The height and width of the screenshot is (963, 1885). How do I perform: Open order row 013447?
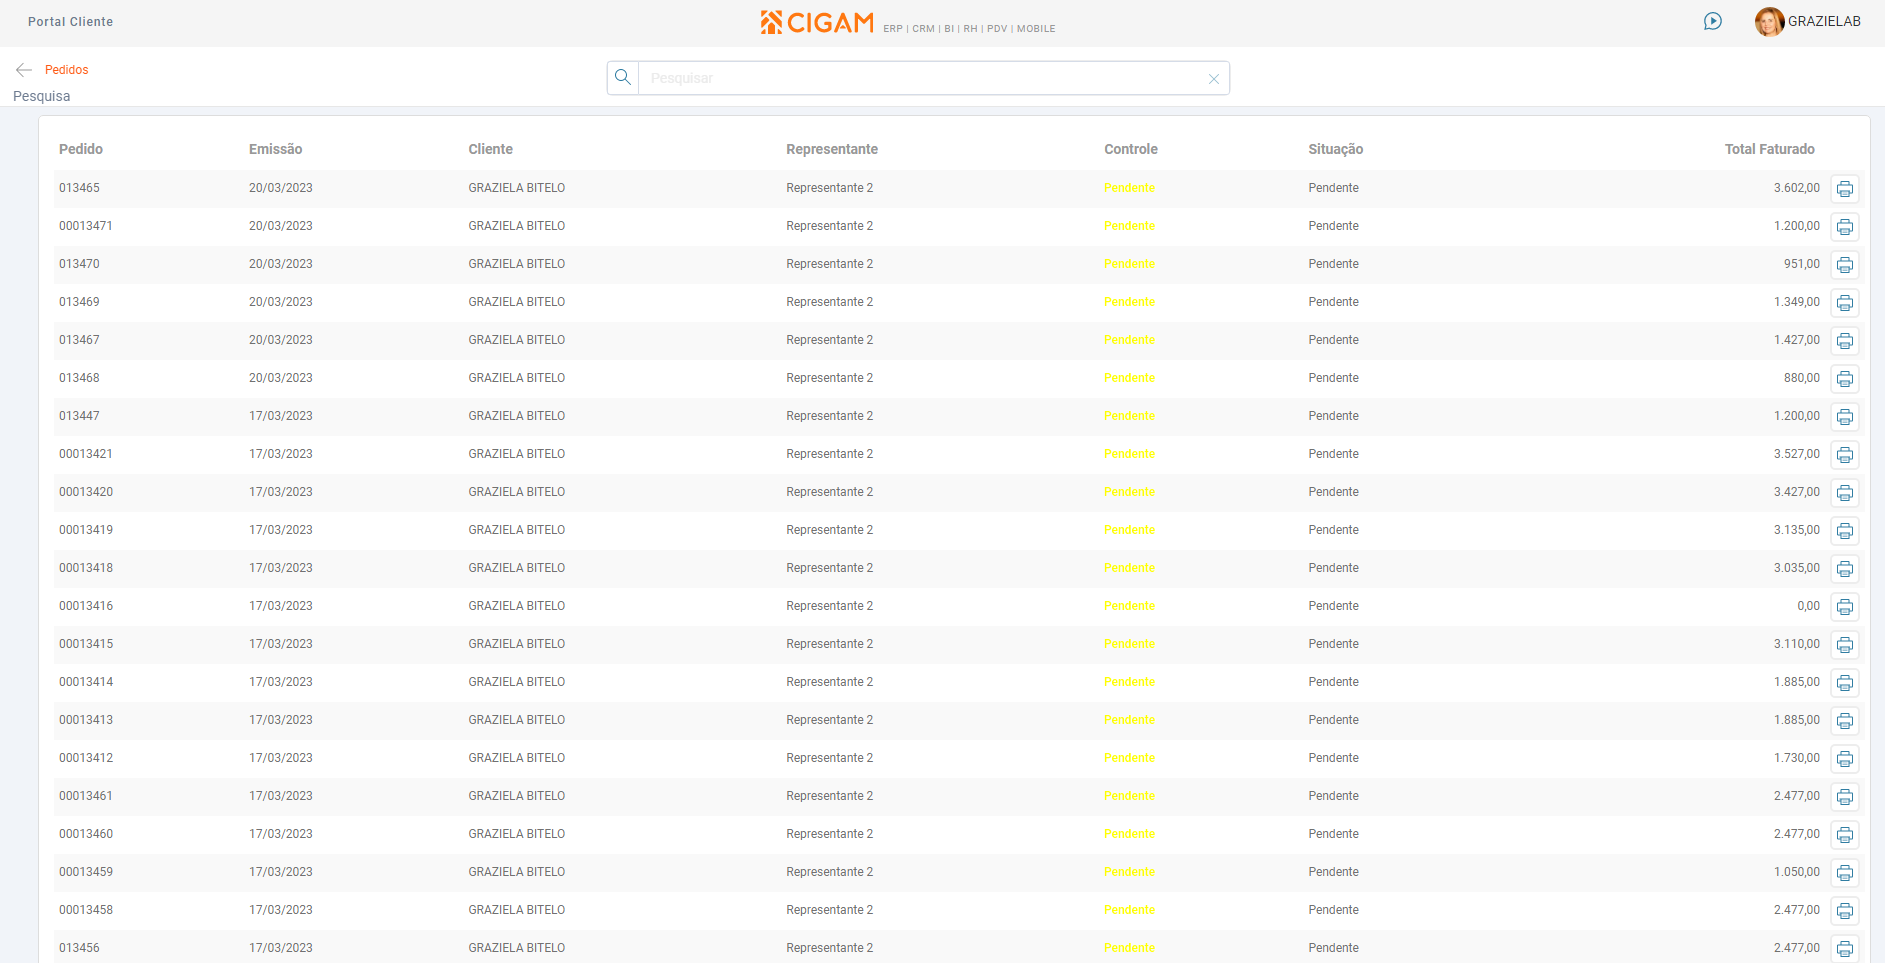(x=79, y=416)
